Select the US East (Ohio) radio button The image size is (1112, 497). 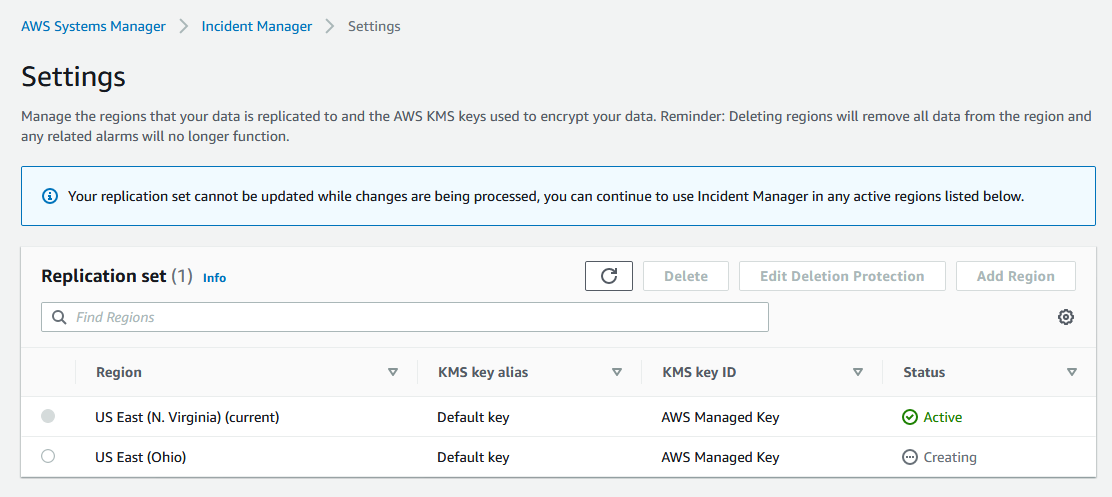[x=48, y=457]
